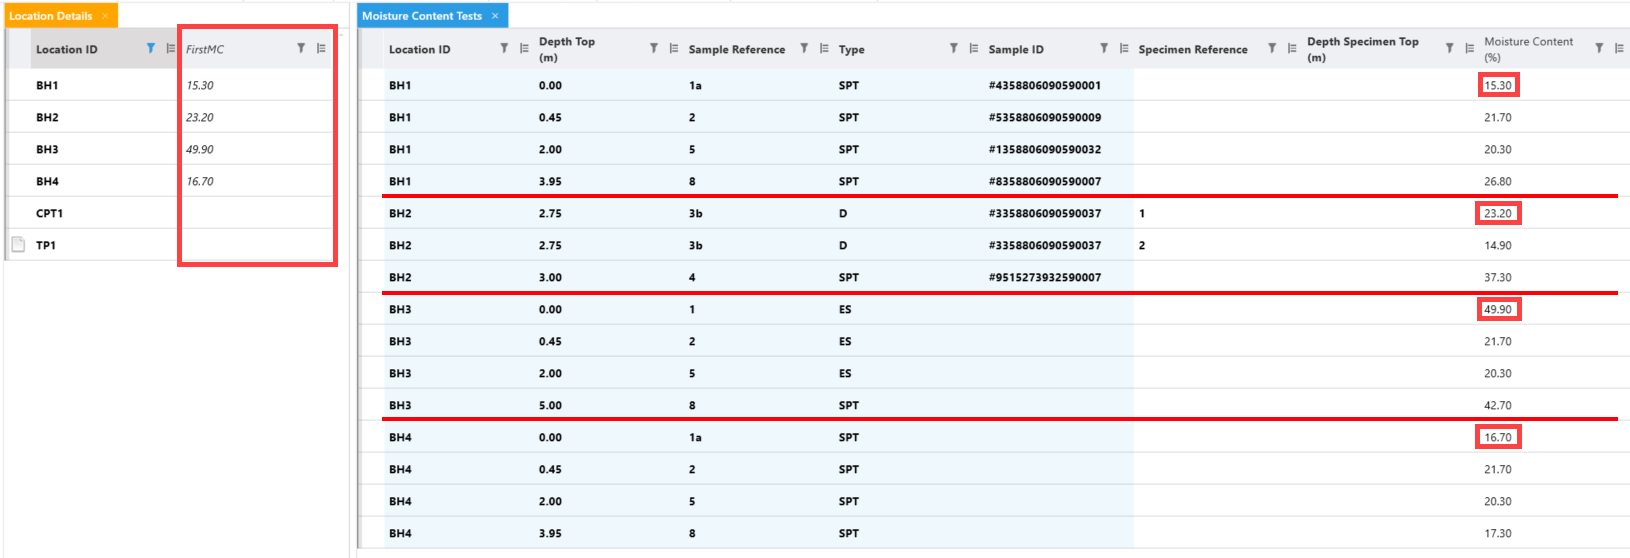Switch to the Location Details tab
Image resolution: width=1630 pixels, height=558 pixels.
click(50, 16)
